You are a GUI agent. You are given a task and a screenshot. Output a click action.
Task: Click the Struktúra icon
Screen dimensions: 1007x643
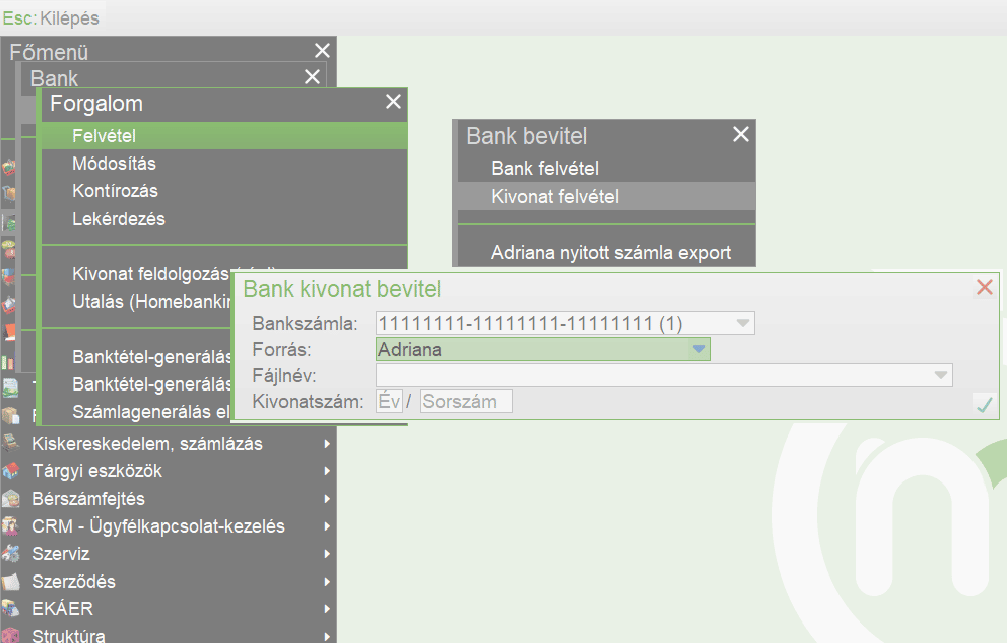(10, 635)
